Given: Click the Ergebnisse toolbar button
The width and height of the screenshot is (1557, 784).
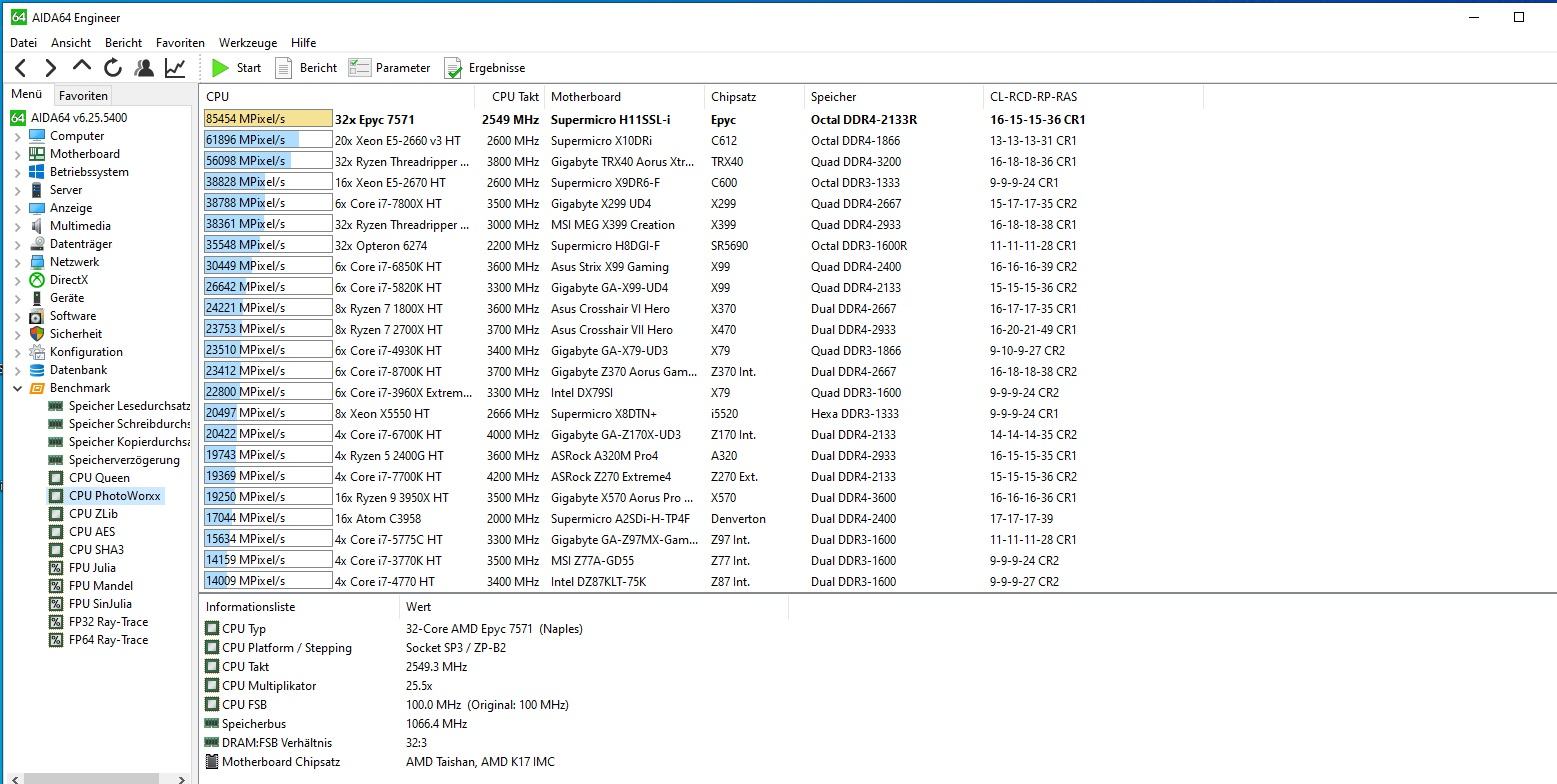Looking at the screenshot, I should (485, 68).
